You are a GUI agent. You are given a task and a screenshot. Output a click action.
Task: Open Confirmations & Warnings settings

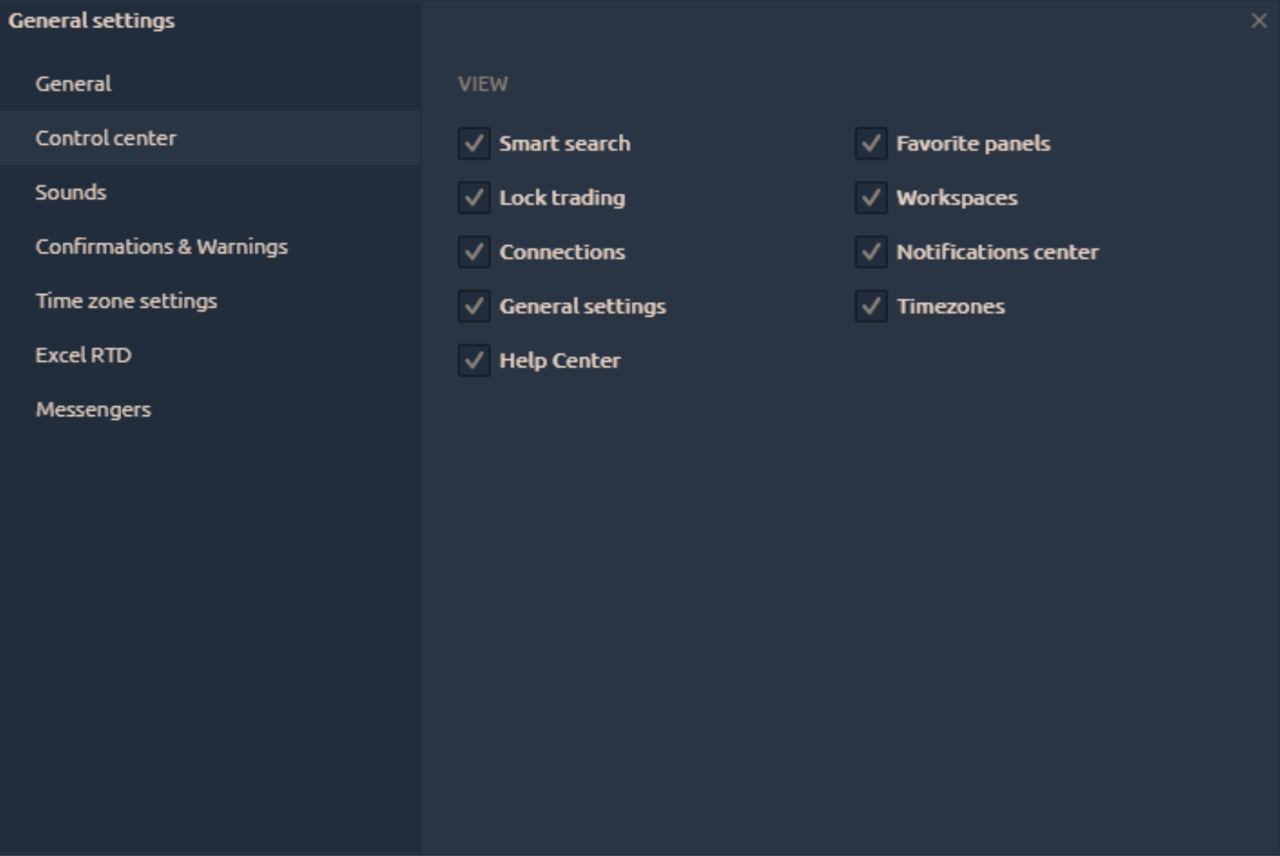coord(161,246)
